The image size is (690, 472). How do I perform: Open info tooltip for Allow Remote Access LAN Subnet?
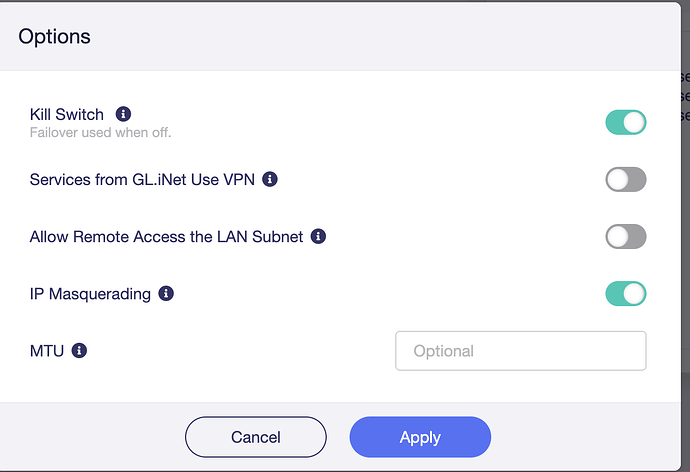tap(319, 237)
